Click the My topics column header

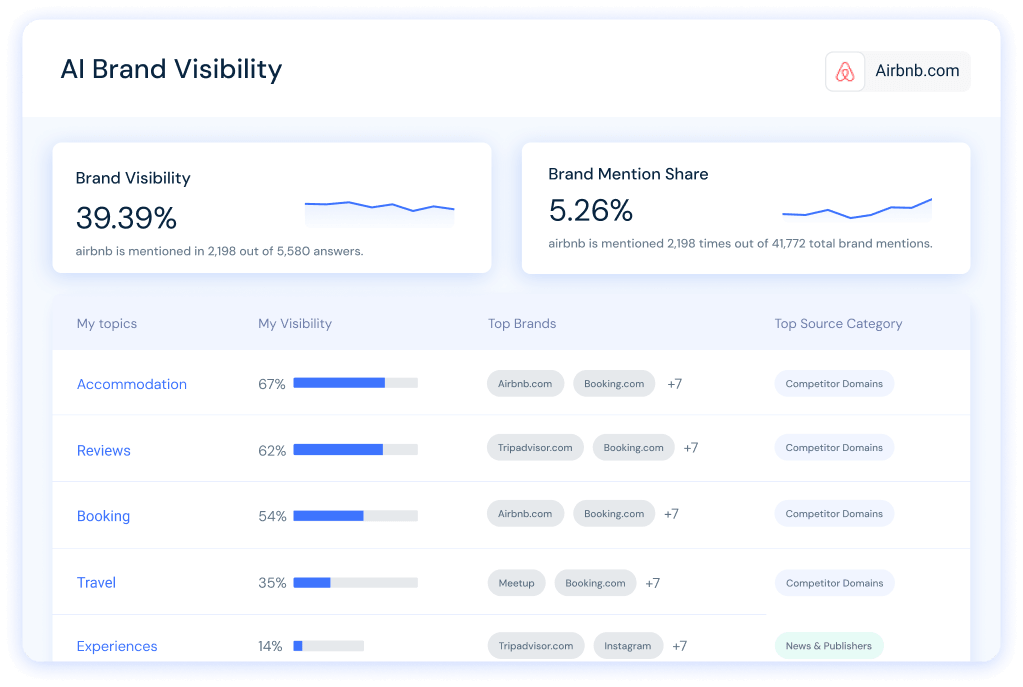click(x=107, y=324)
